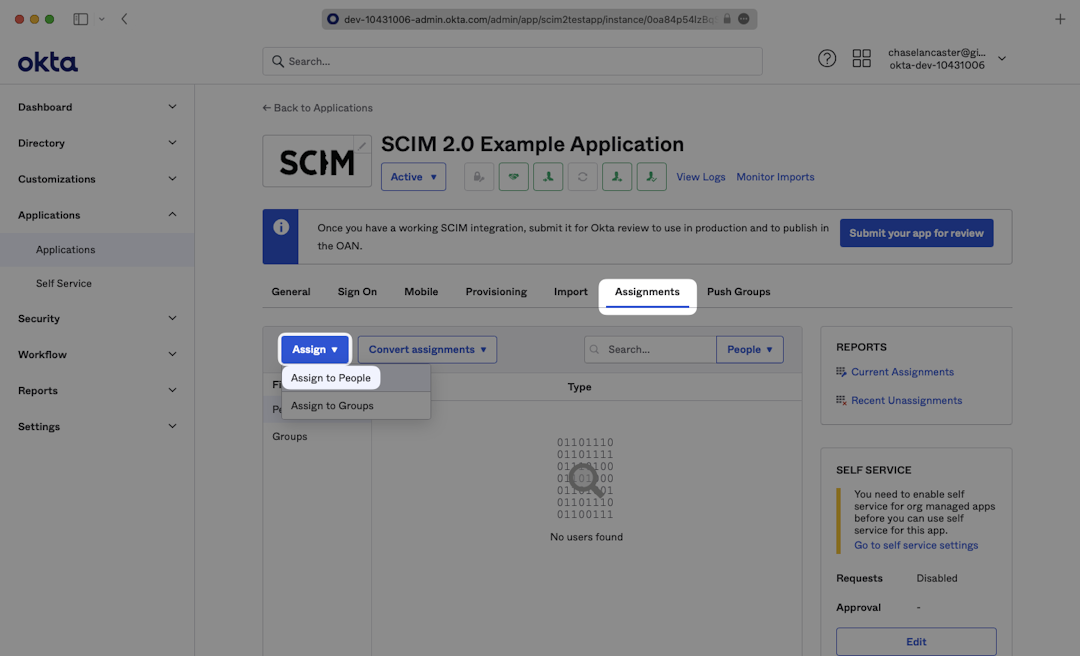Open the People search filter dropdown

coord(749,350)
